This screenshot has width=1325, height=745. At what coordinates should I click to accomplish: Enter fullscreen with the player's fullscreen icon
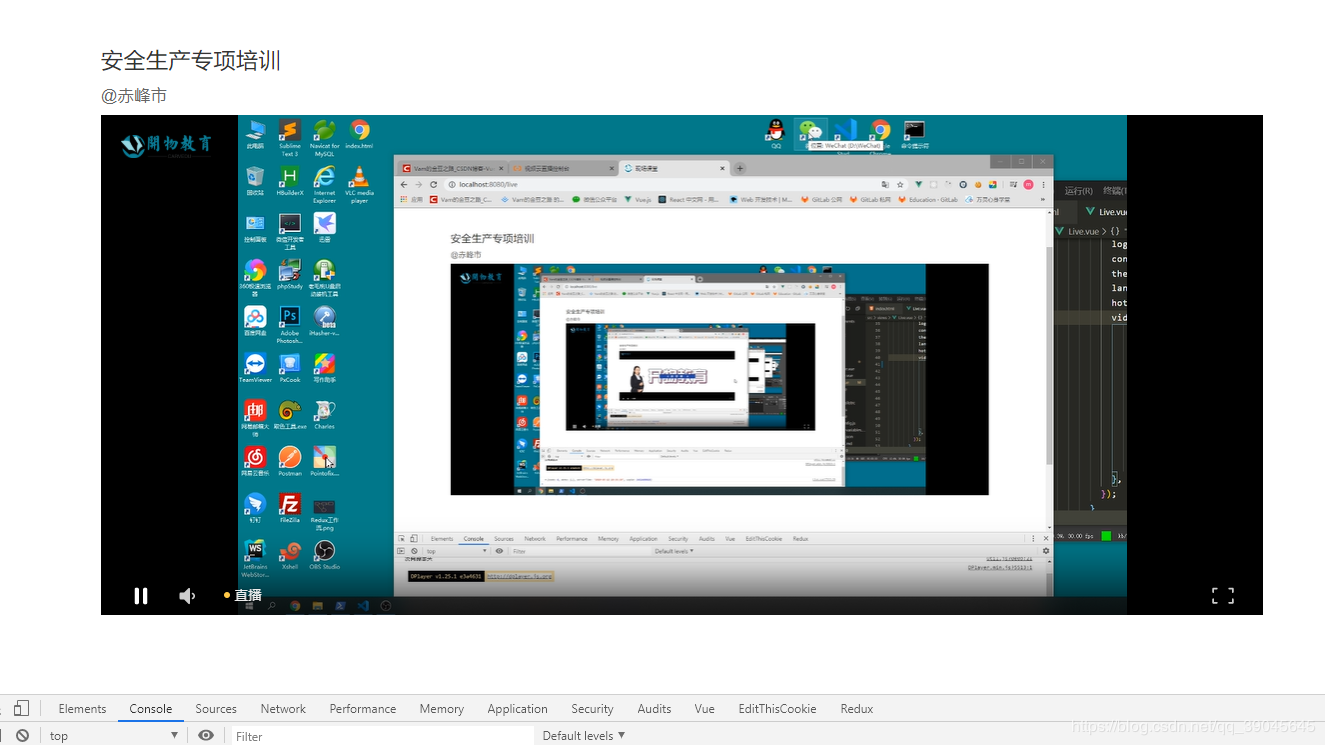tap(1222, 596)
